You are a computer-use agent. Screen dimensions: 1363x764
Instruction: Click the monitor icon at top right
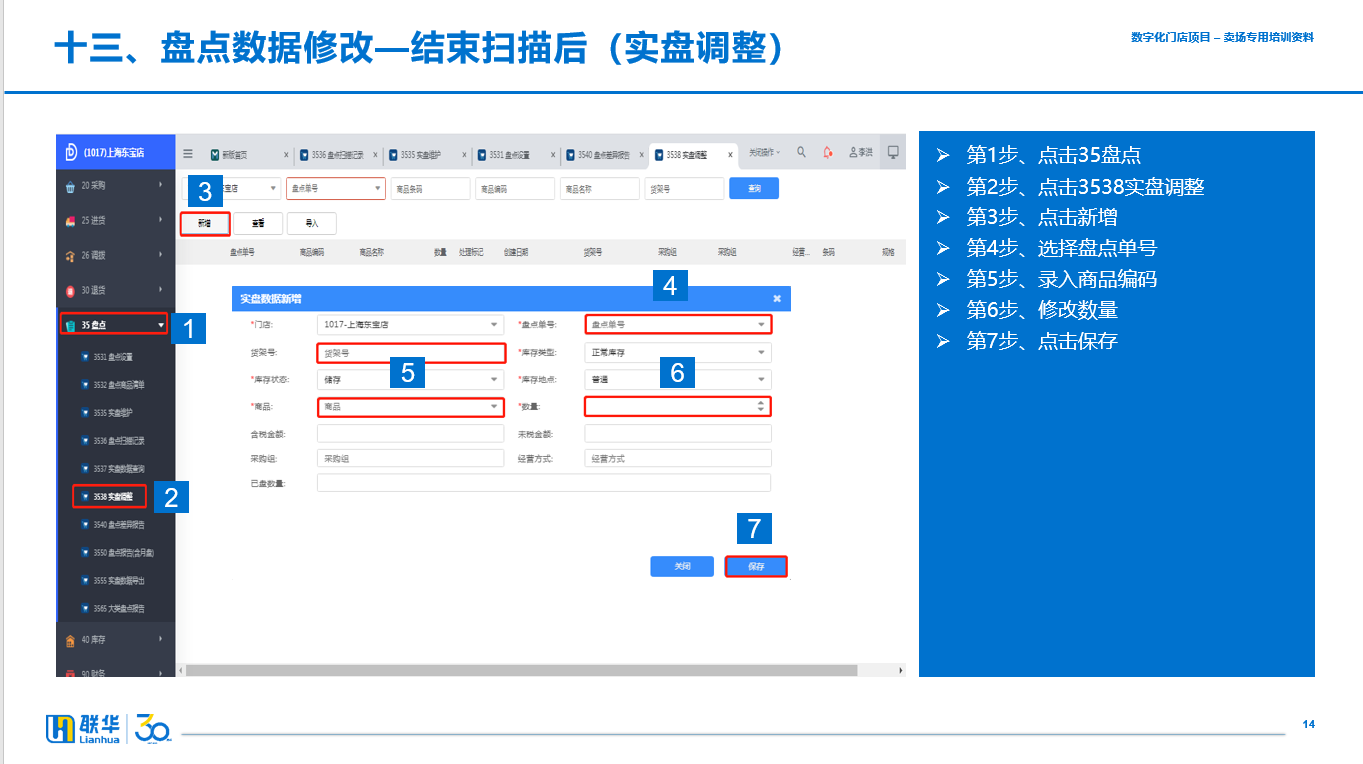click(x=893, y=152)
